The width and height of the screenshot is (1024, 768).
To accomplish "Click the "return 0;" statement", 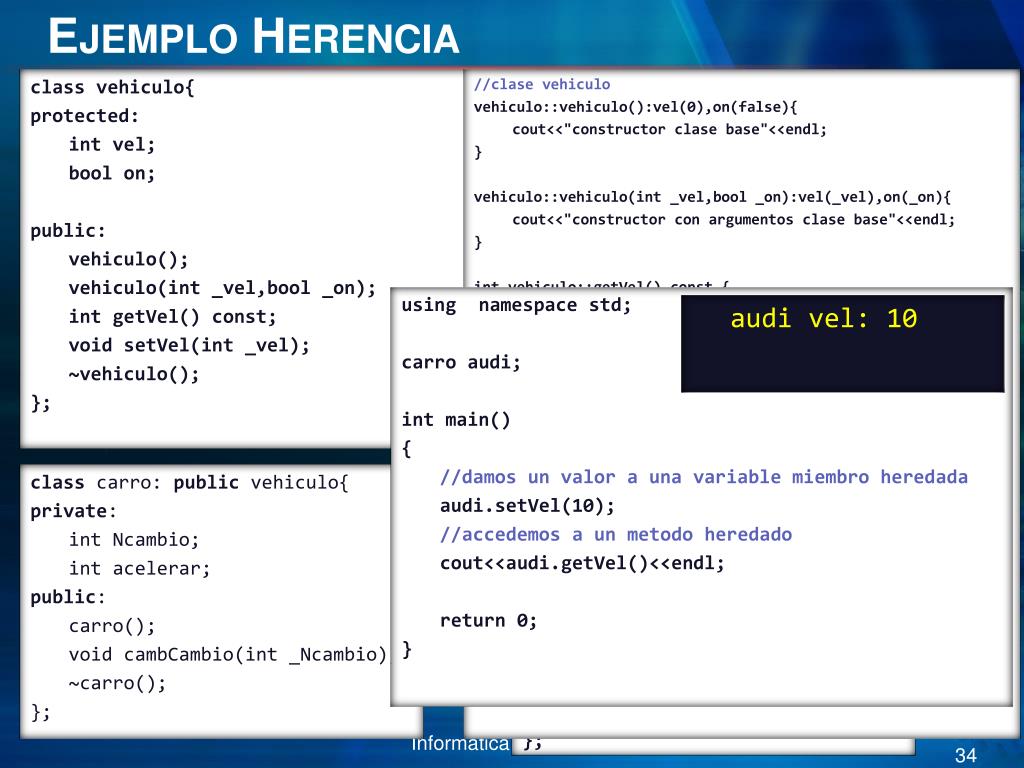I will pos(488,621).
